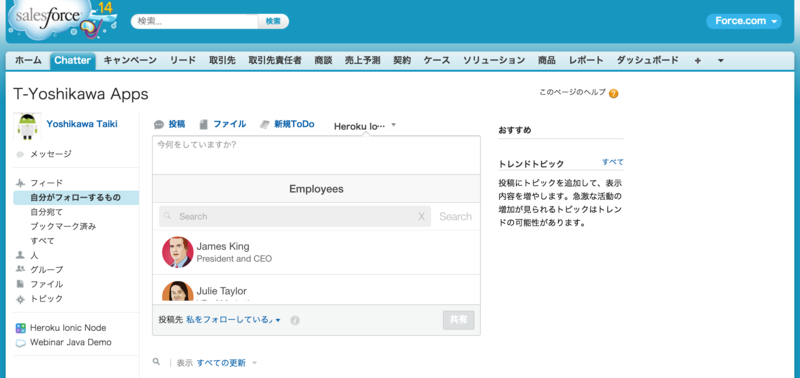Select the Chatter tab
Screen dimensions: 800x378
click(x=72, y=60)
